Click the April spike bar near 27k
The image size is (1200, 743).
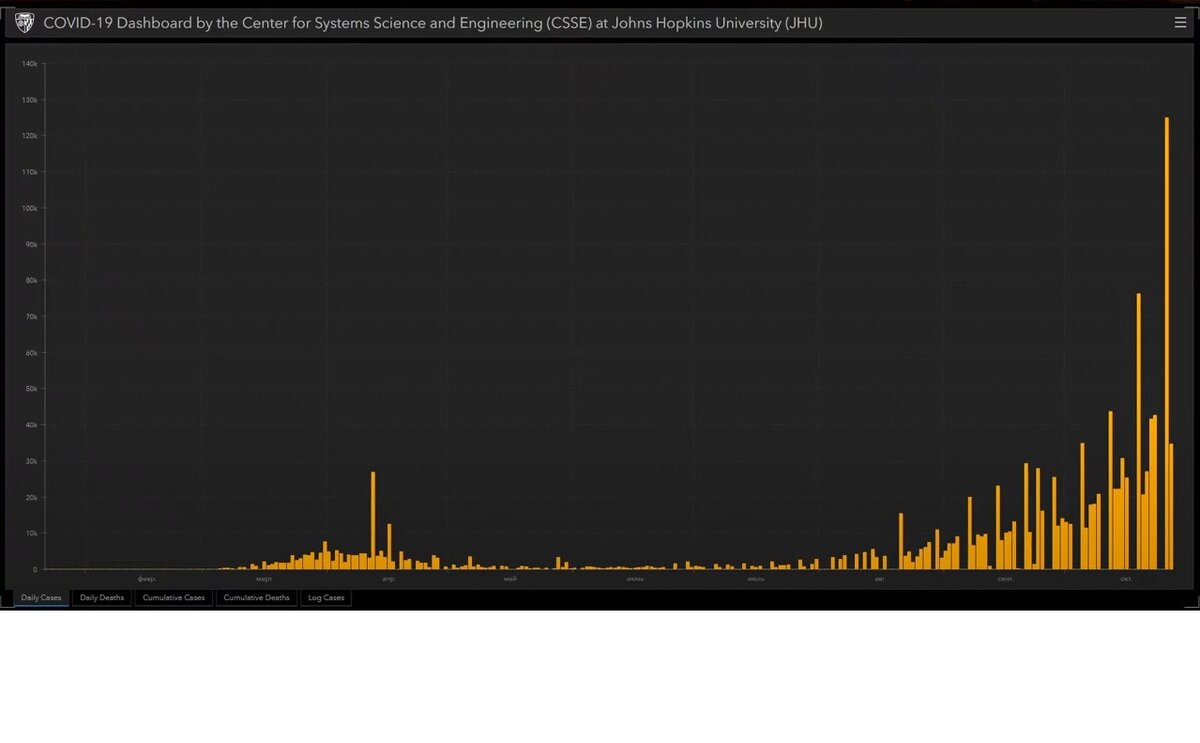(x=373, y=520)
